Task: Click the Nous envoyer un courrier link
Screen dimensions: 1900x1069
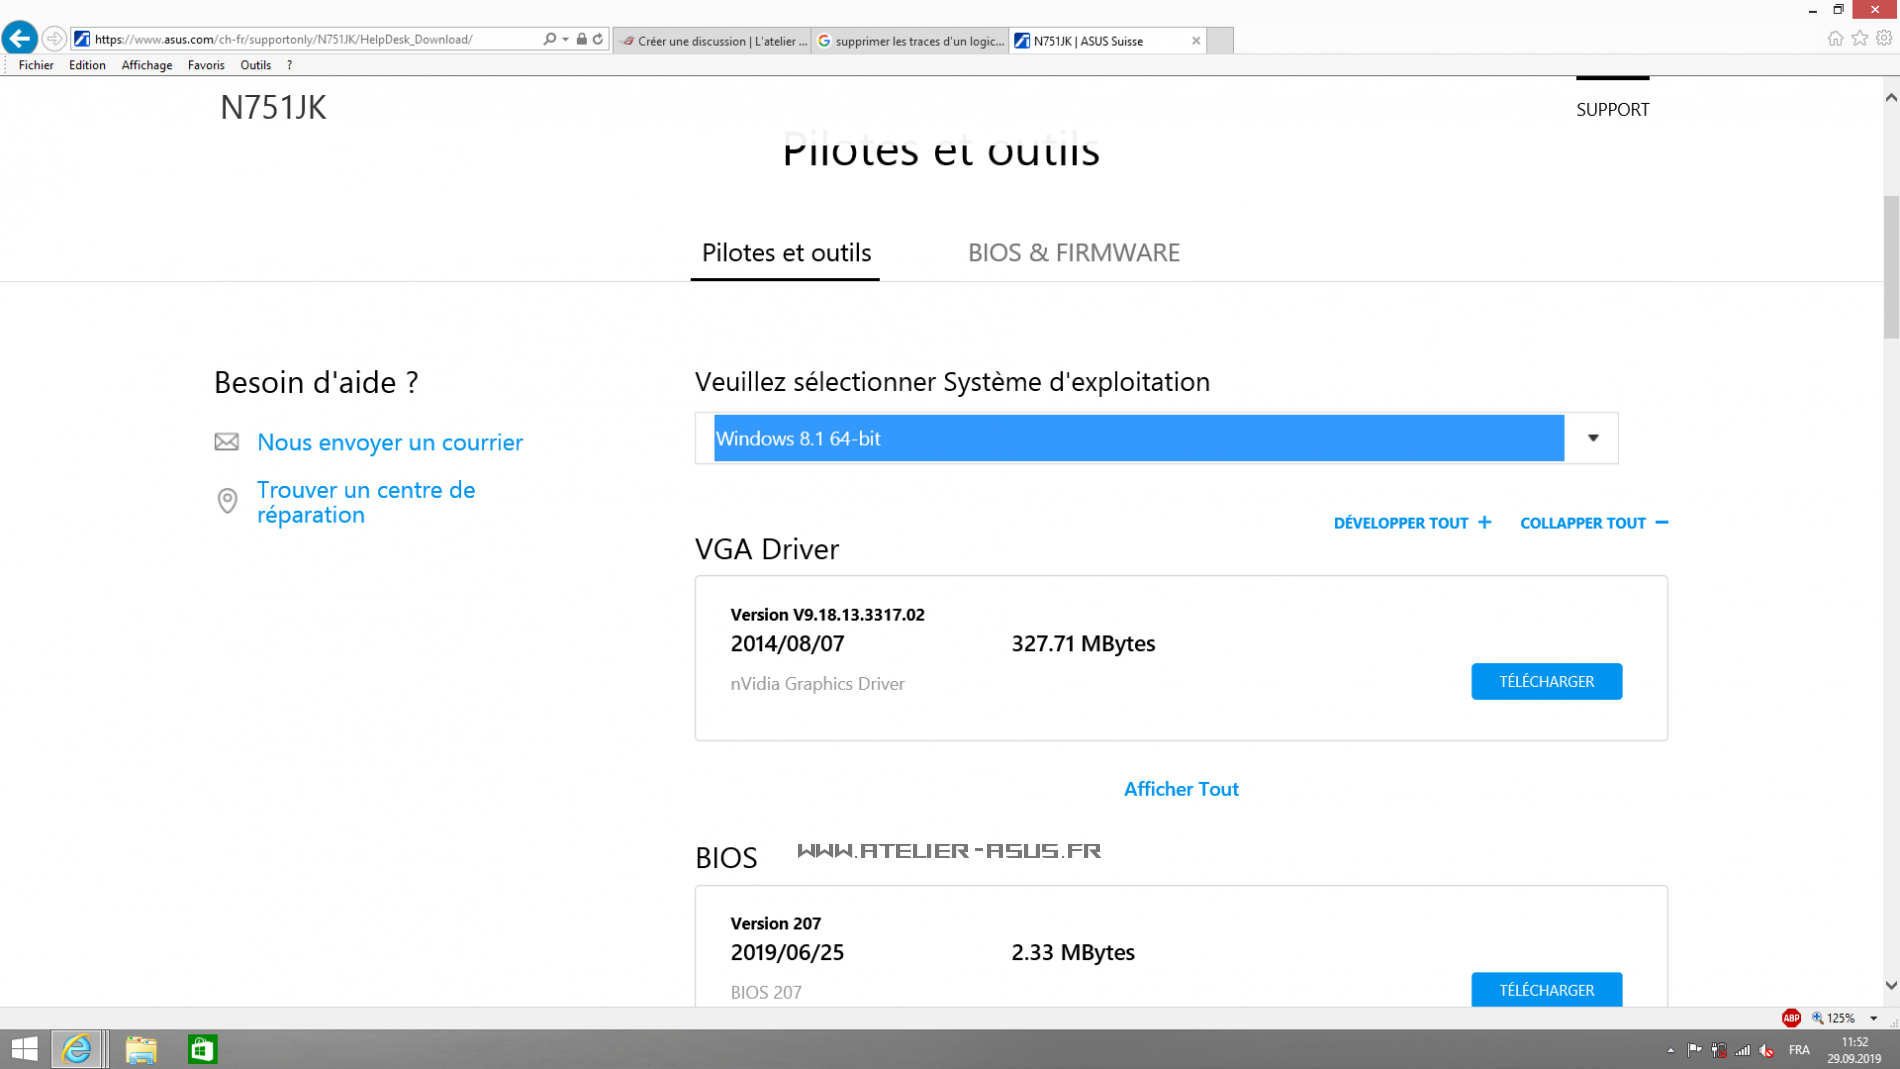Action: tap(389, 442)
